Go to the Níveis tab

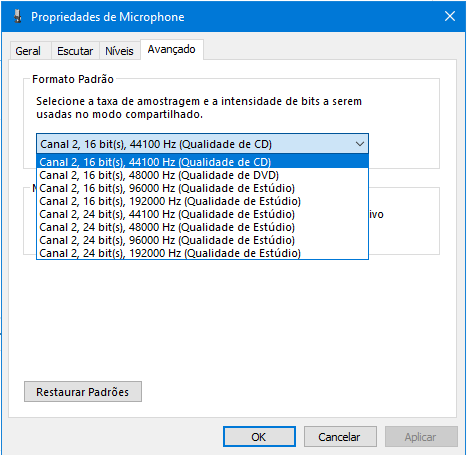[x=119, y=51]
